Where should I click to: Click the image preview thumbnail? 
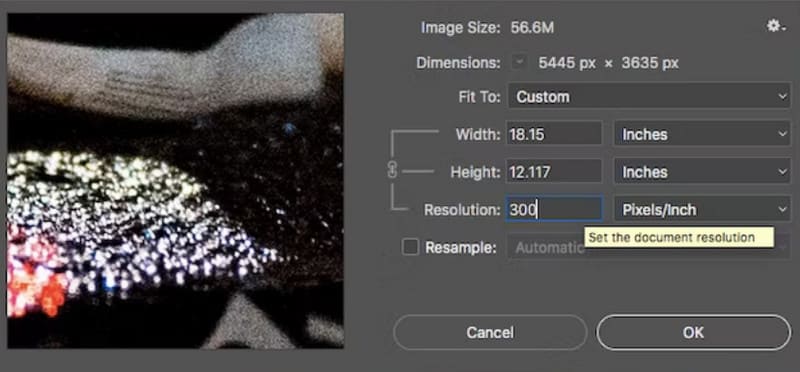coord(176,181)
